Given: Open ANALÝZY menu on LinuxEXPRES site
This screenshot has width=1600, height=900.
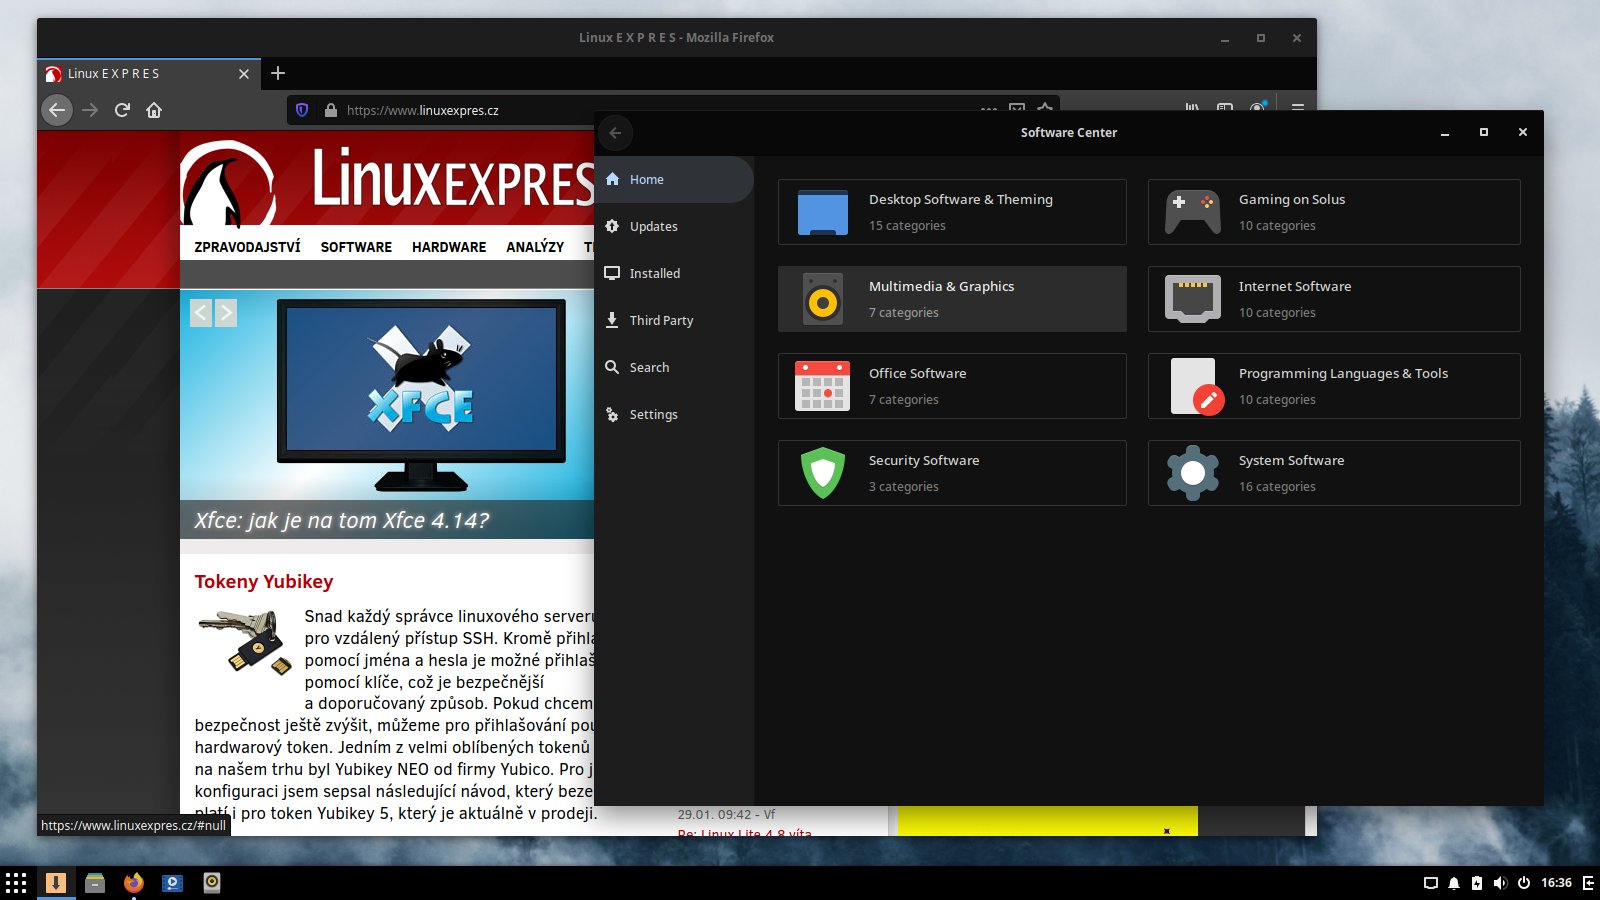Looking at the screenshot, I should (535, 247).
